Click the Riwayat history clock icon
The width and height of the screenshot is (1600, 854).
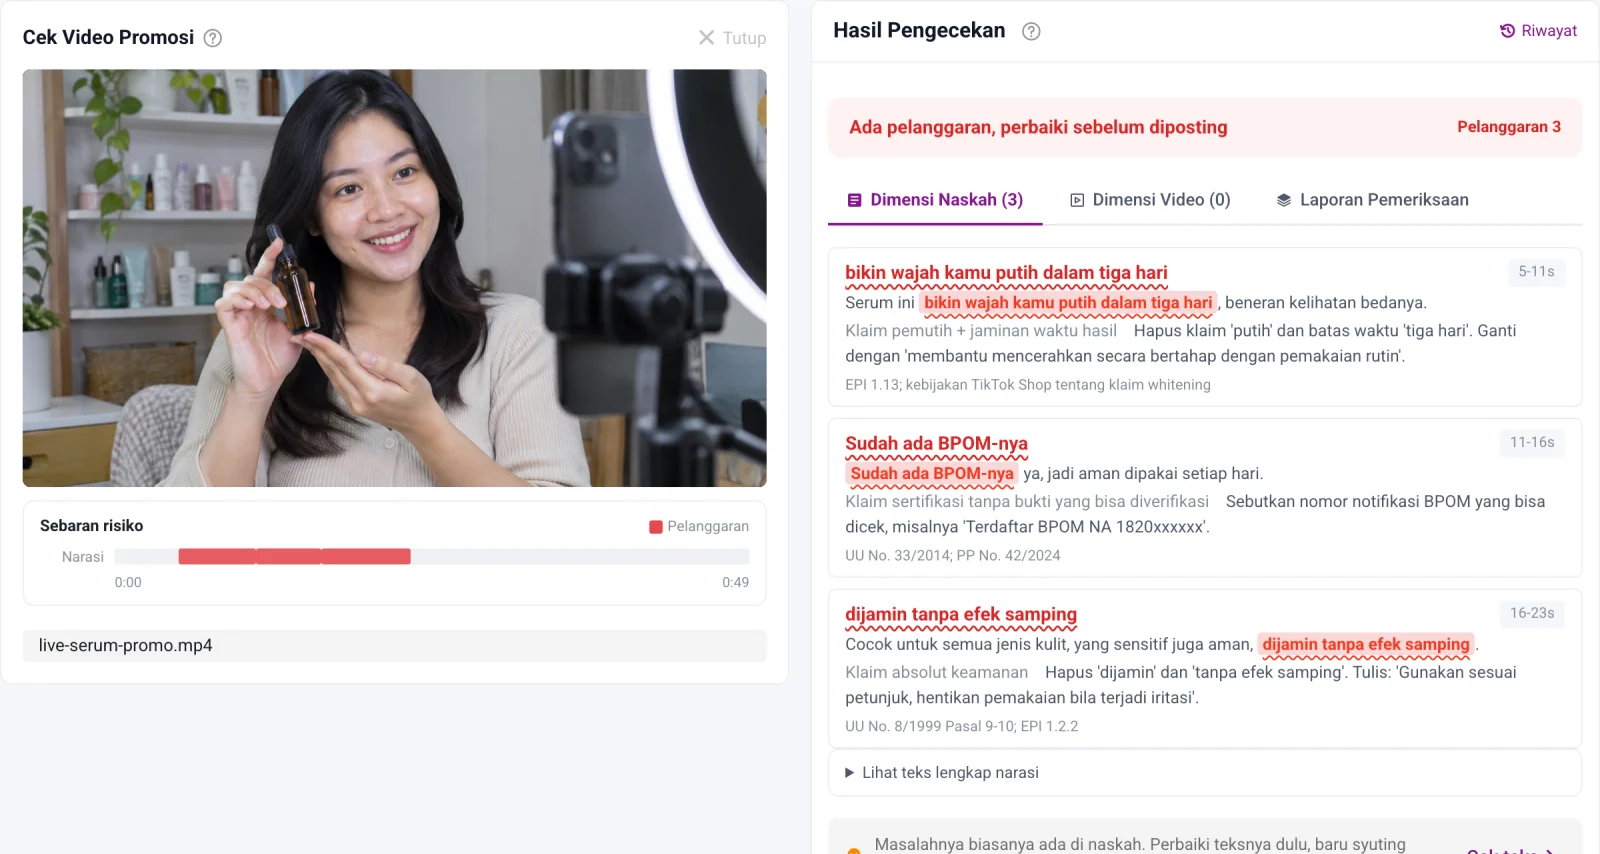click(x=1507, y=31)
